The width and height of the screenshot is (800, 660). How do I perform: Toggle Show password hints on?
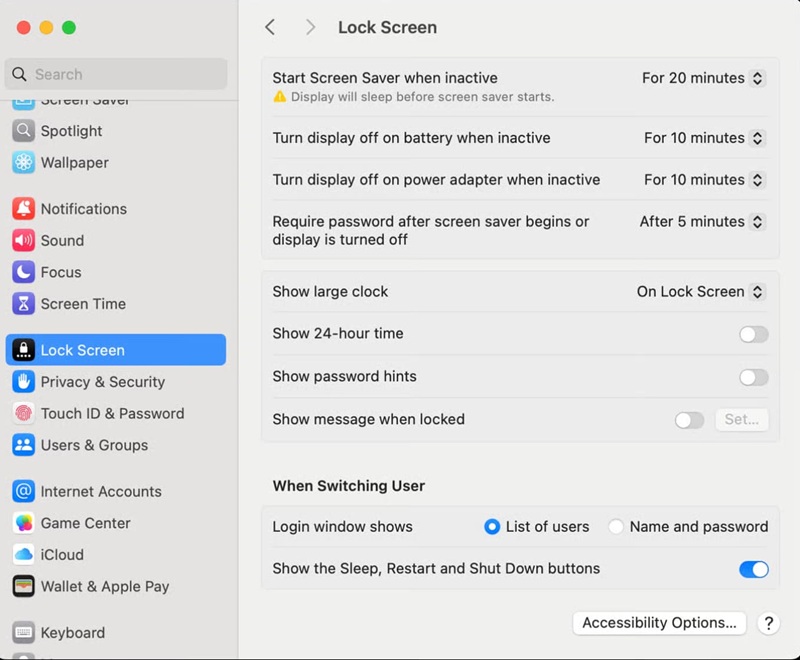point(754,377)
